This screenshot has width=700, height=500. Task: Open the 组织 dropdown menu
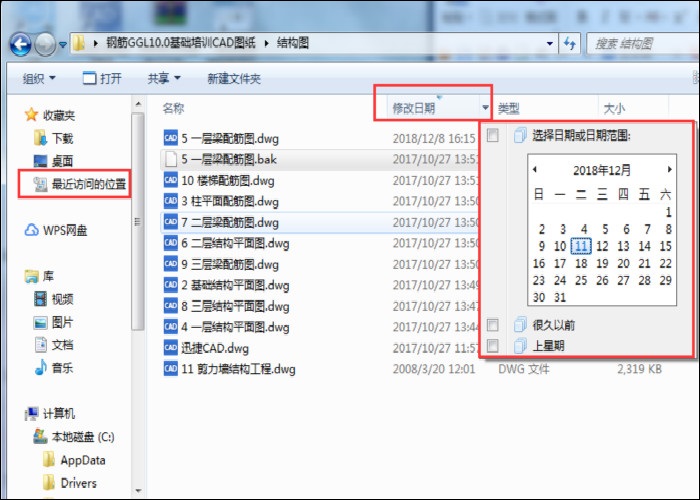[x=39, y=79]
